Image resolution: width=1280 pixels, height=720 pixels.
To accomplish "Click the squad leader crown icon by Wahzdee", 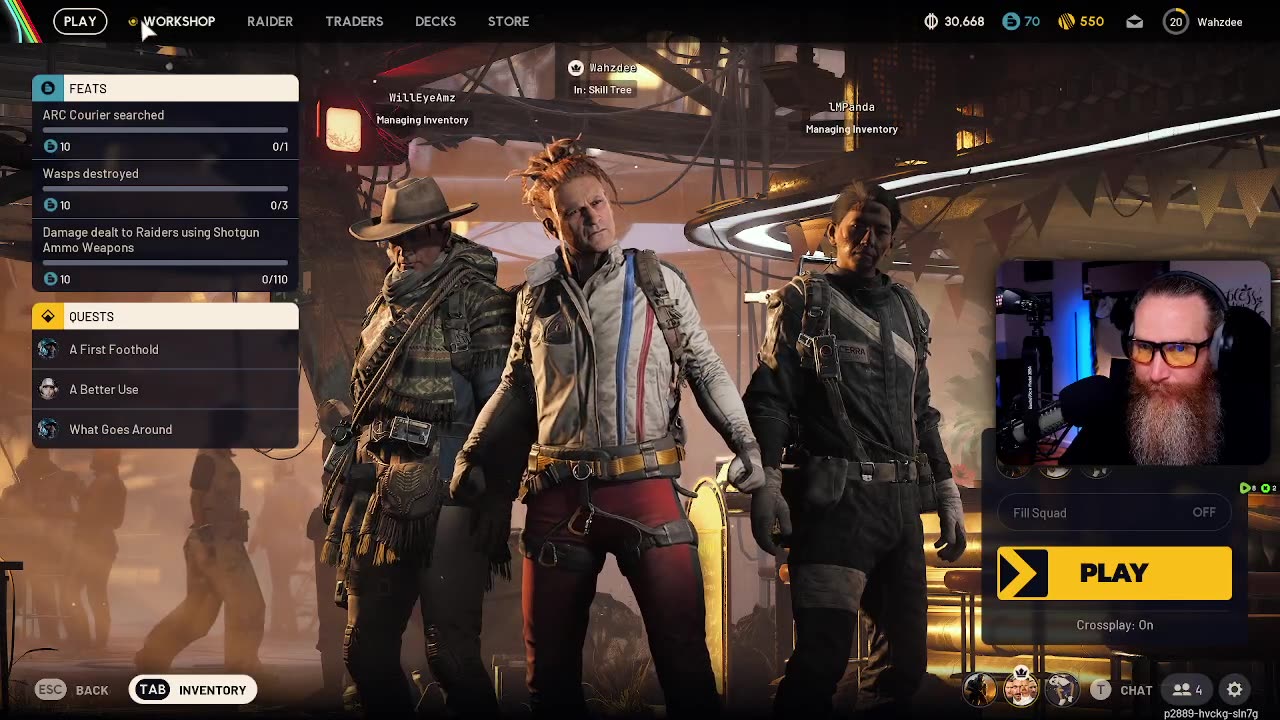I will pos(575,67).
